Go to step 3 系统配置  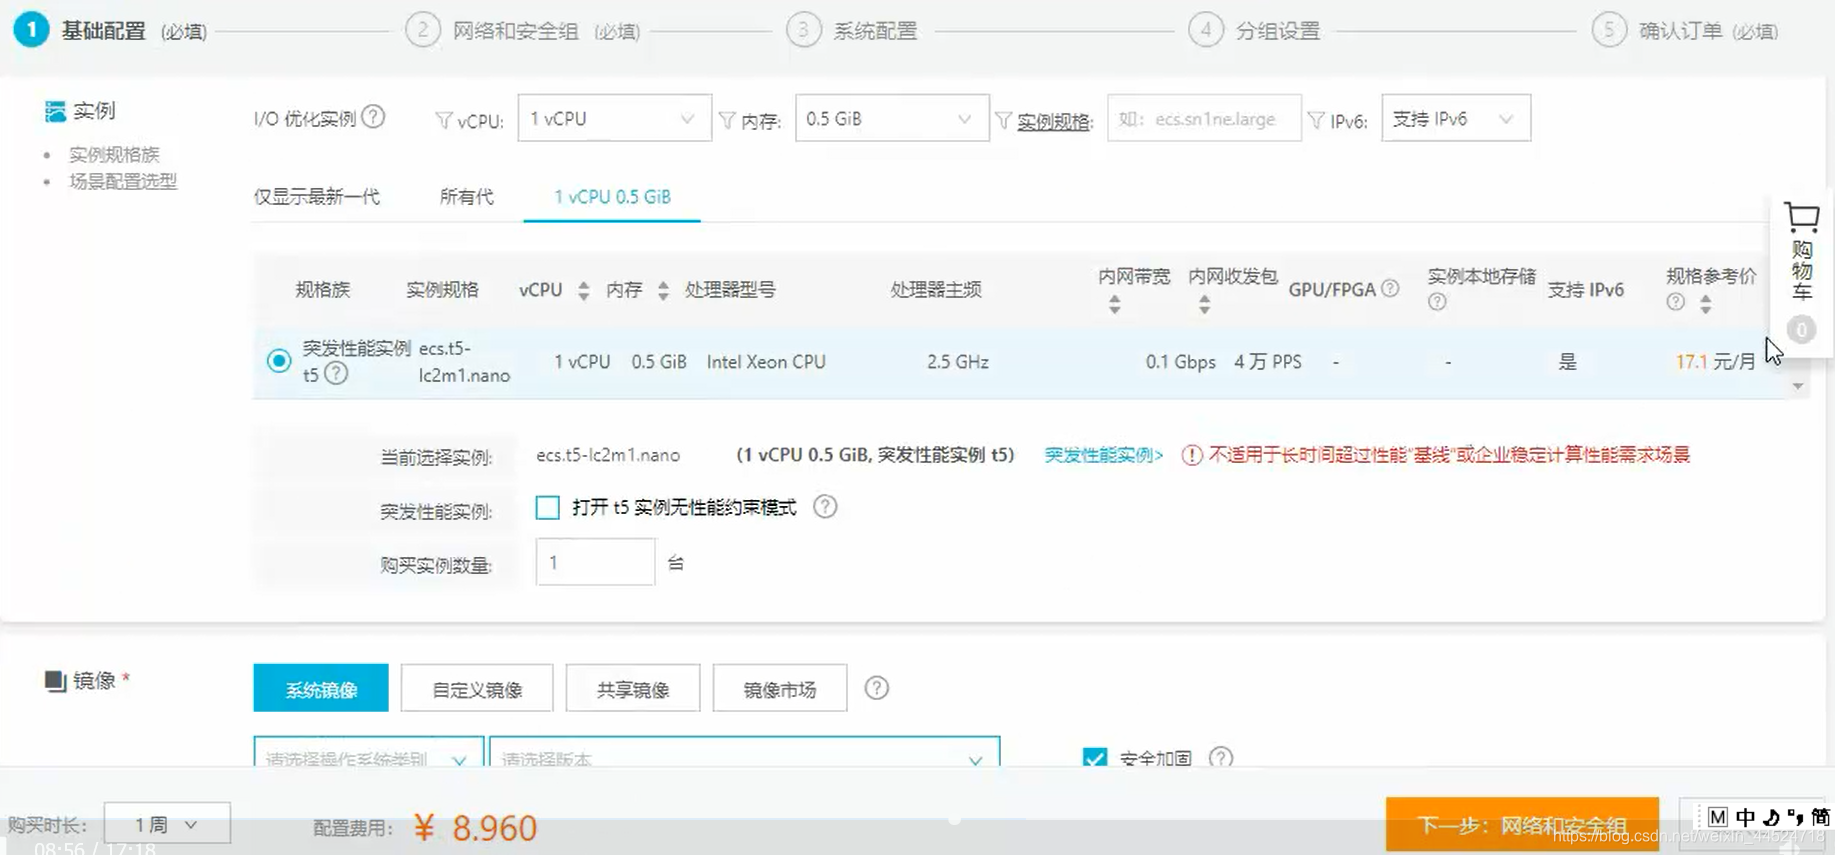[853, 31]
